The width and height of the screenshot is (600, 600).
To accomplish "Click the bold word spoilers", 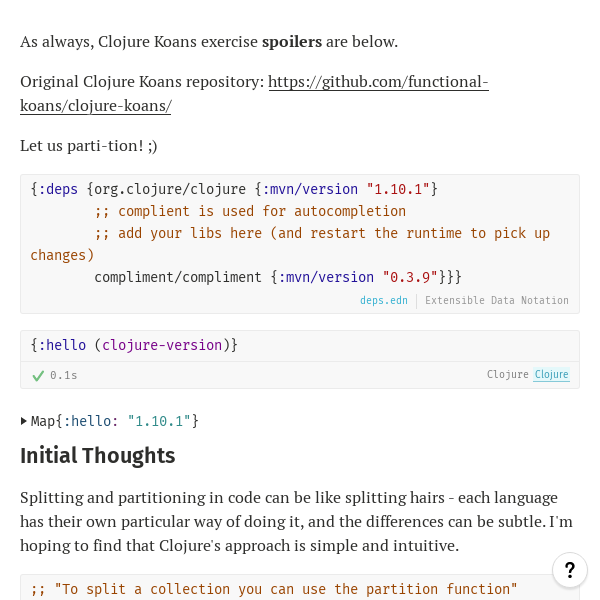I will tap(292, 42).
